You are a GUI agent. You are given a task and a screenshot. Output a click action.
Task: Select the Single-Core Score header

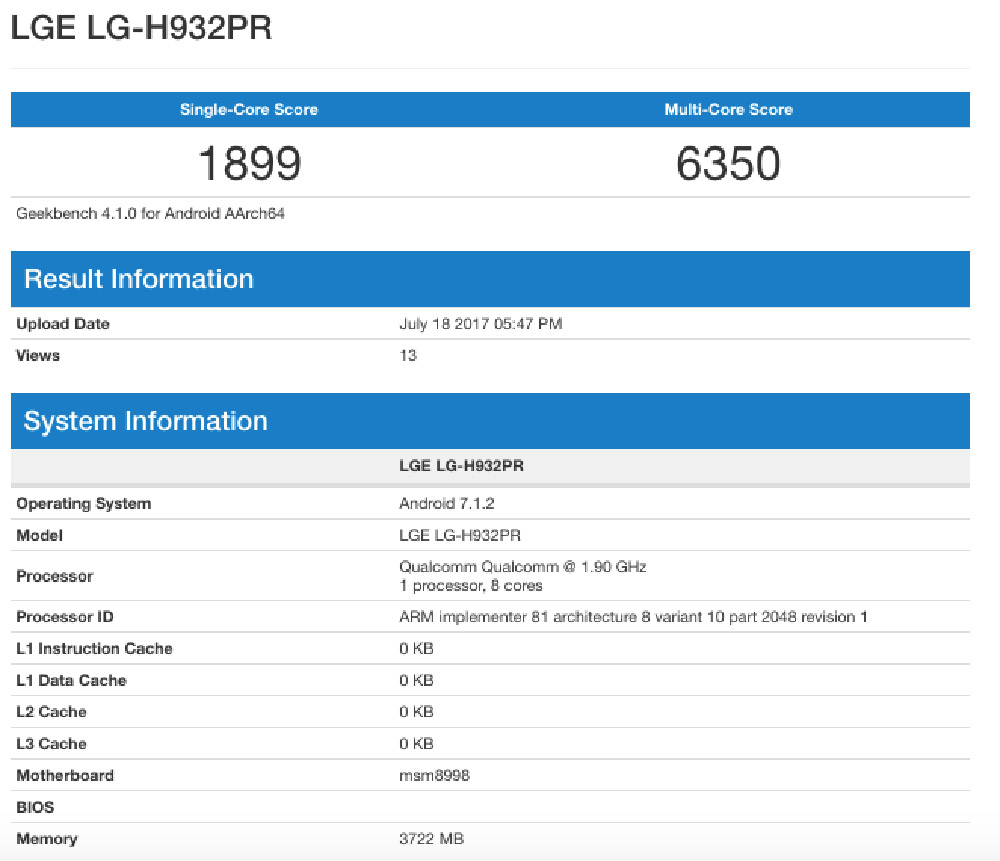tap(249, 110)
